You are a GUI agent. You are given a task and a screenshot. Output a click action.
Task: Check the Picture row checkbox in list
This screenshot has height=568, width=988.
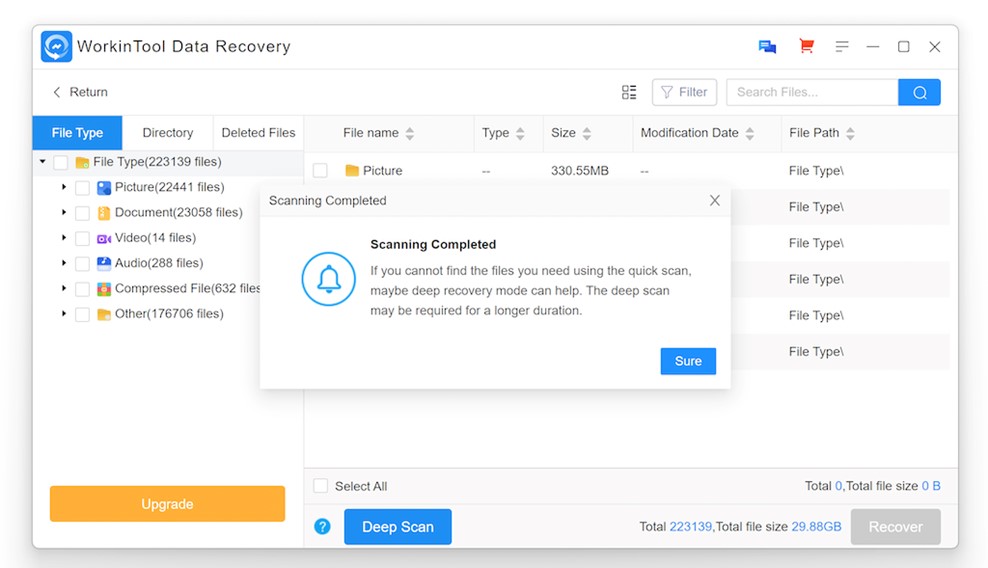pos(320,170)
